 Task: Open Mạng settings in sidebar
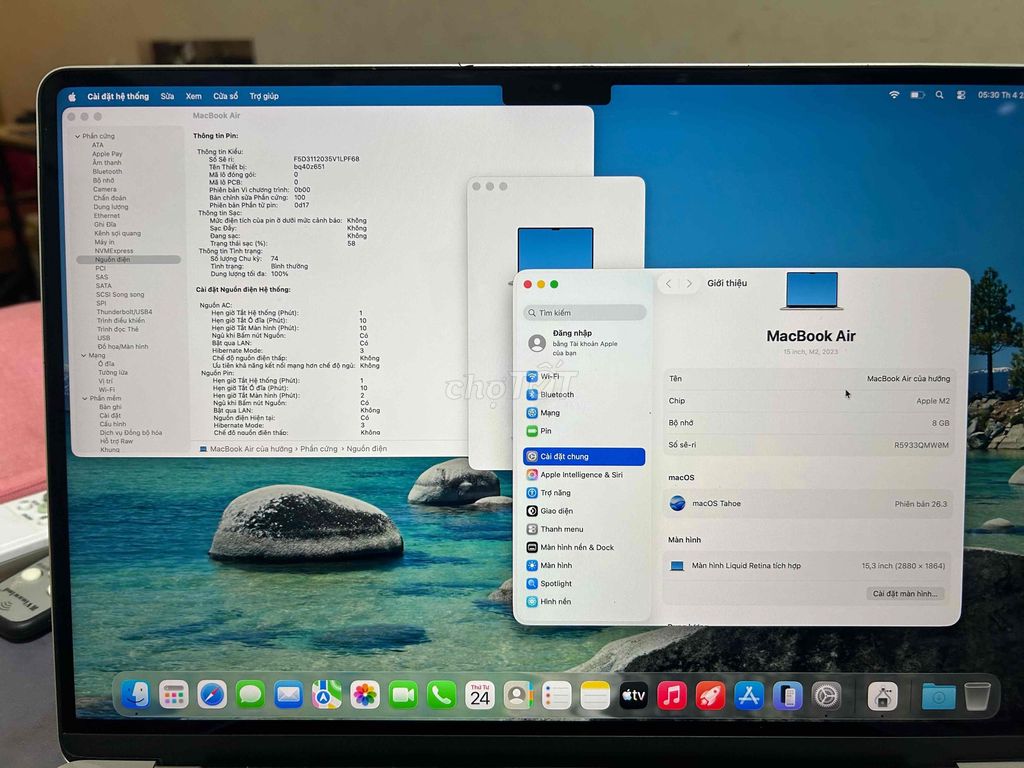pyautogui.click(x=584, y=413)
